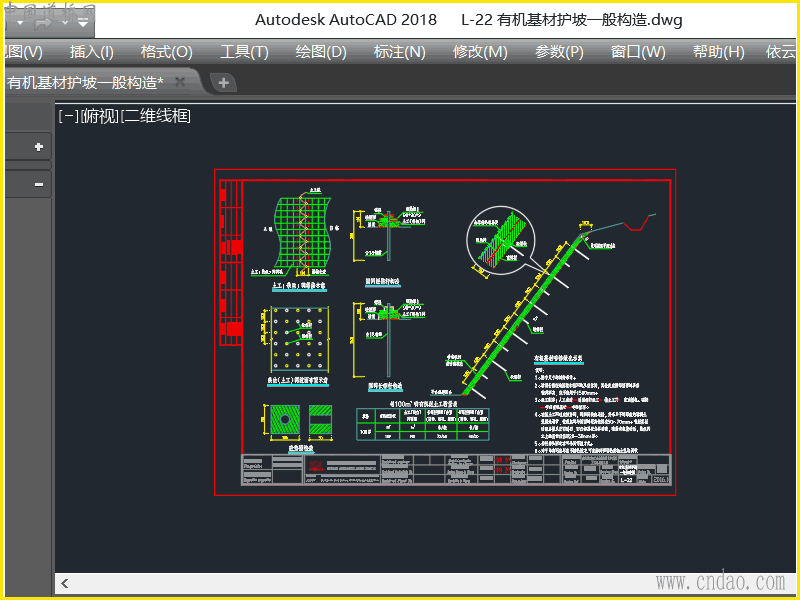This screenshot has width=800, height=600.
Task: Create a new drawing with the plus tab
Action: (223, 83)
